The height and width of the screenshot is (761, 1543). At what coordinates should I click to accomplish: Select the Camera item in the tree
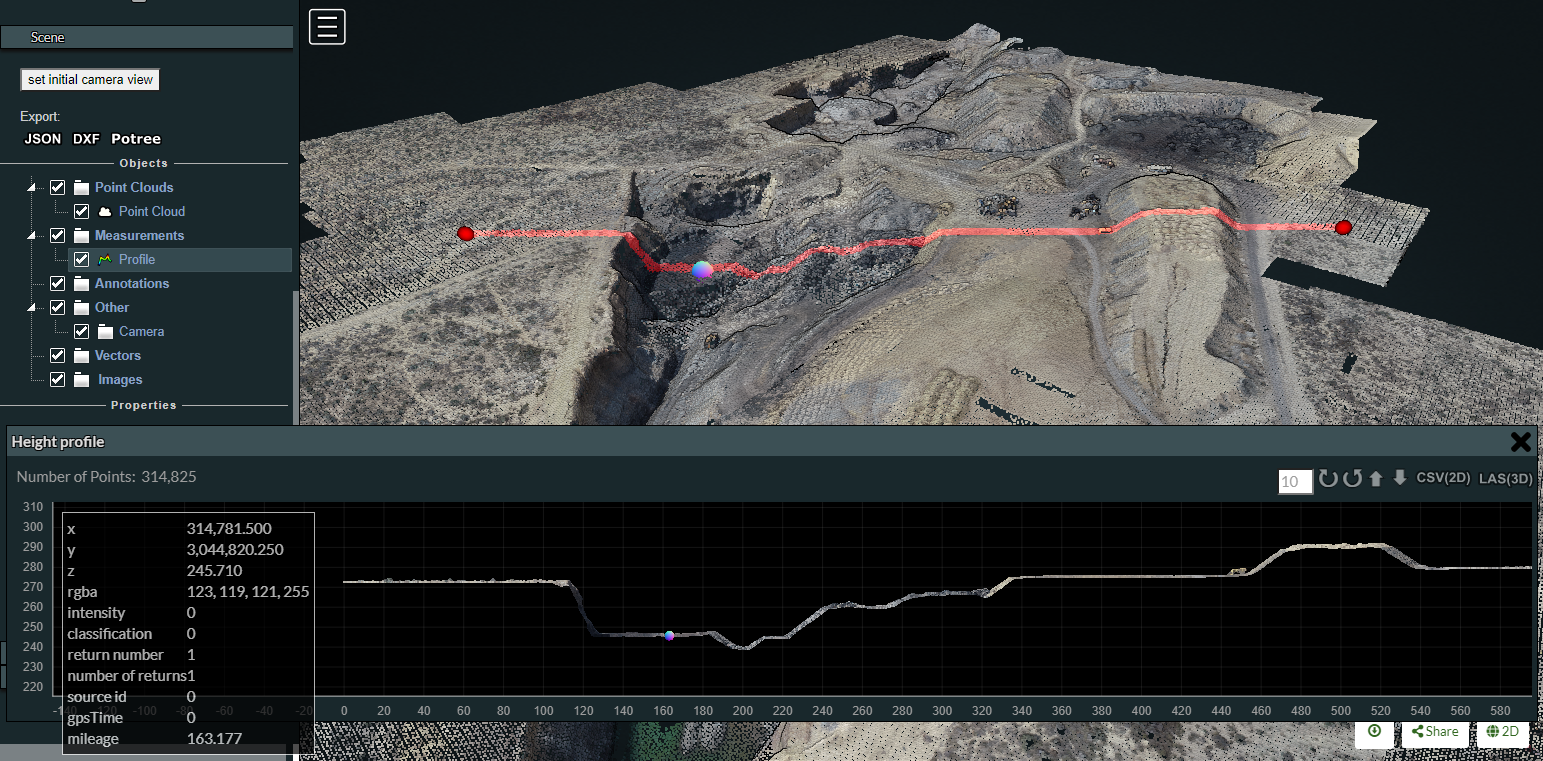pos(141,331)
